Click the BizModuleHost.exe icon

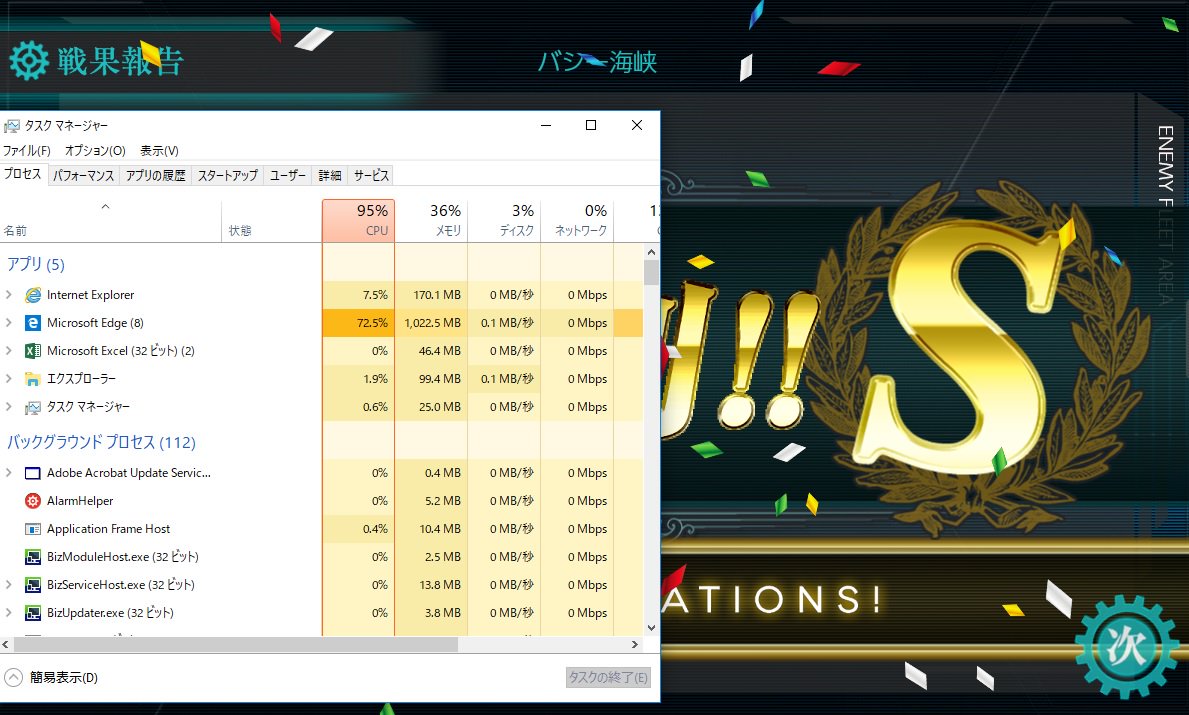33,557
